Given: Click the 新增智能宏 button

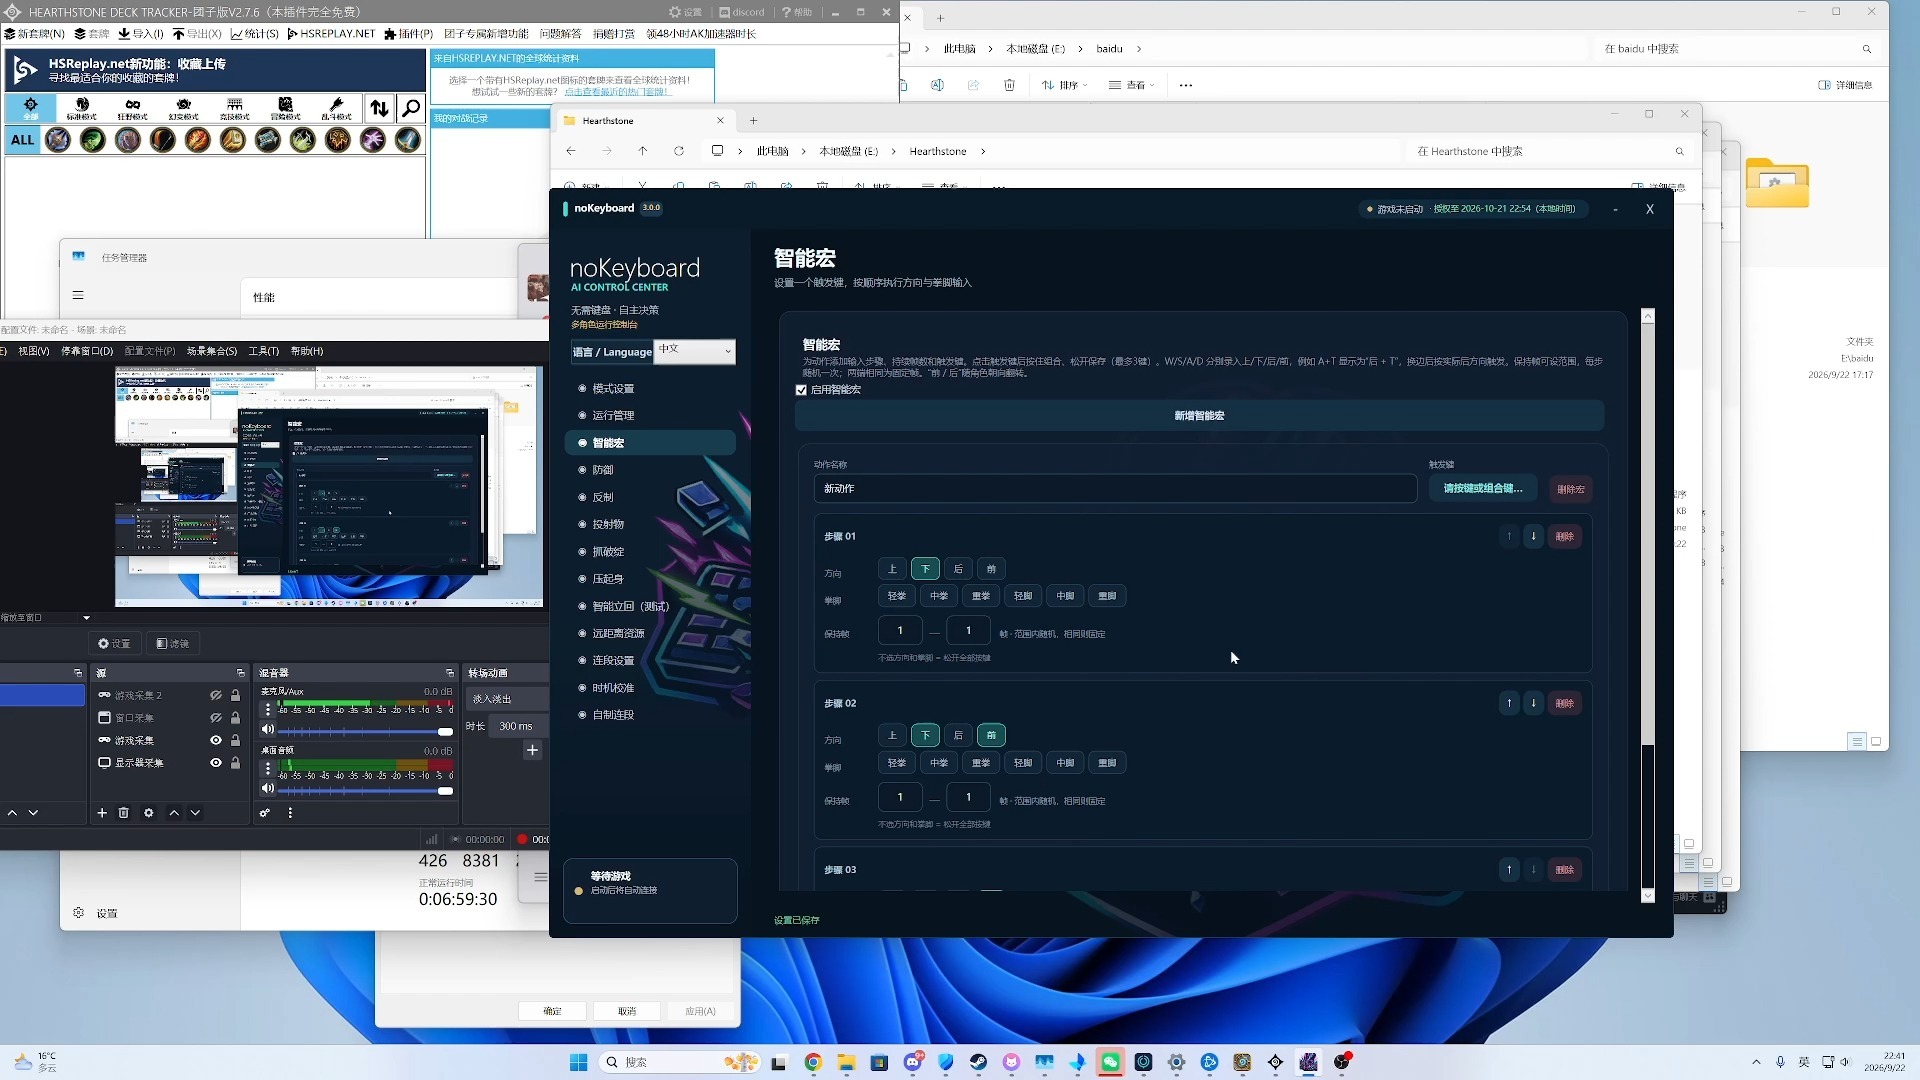Looking at the screenshot, I should [x=1199, y=416].
